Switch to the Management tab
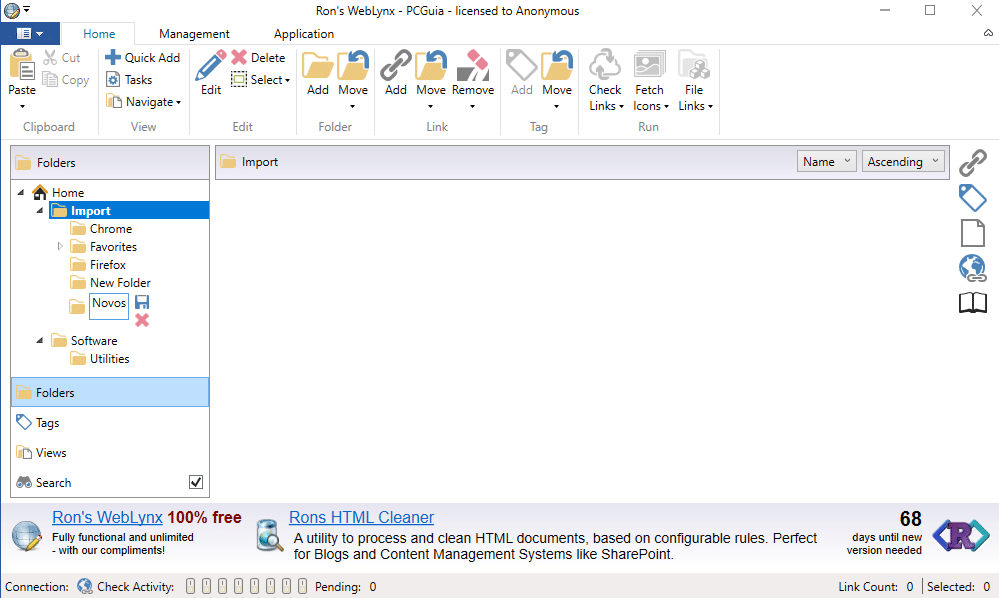 coord(194,34)
